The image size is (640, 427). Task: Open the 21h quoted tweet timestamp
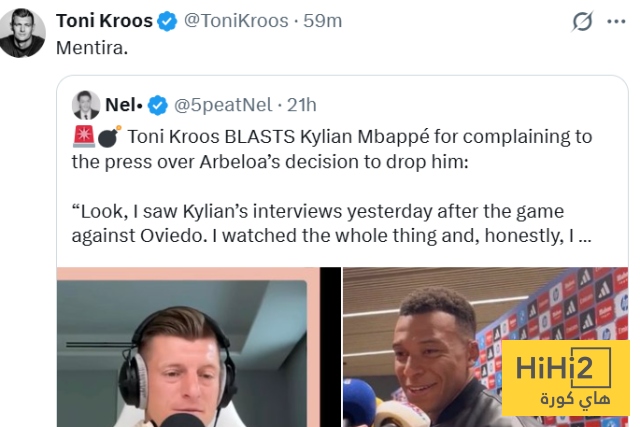[302, 105]
